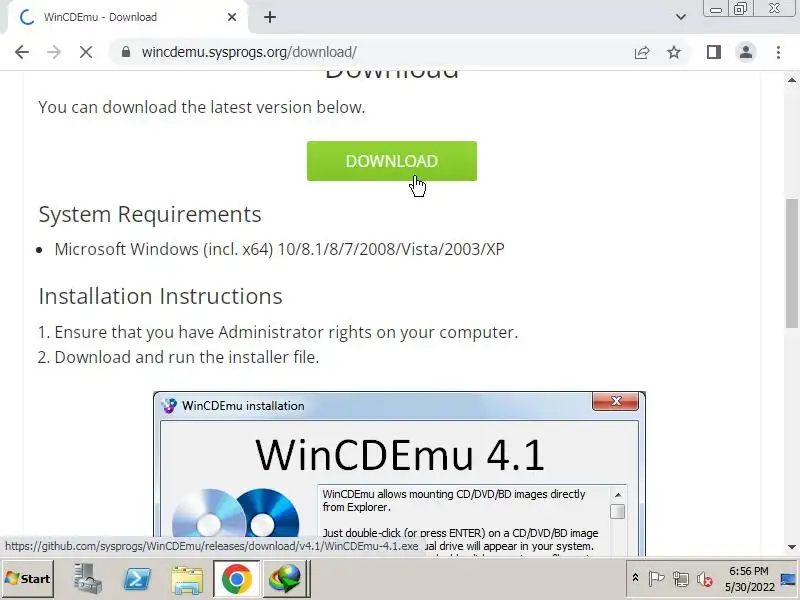
Task: Click the Show desktop icon
Action: (788, 579)
